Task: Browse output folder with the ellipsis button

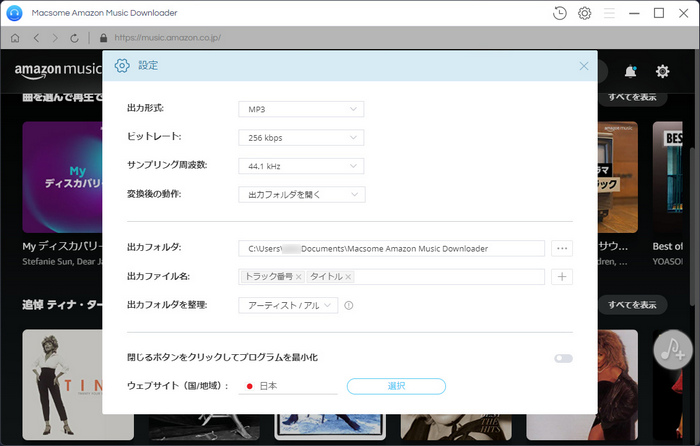Action: (562, 248)
